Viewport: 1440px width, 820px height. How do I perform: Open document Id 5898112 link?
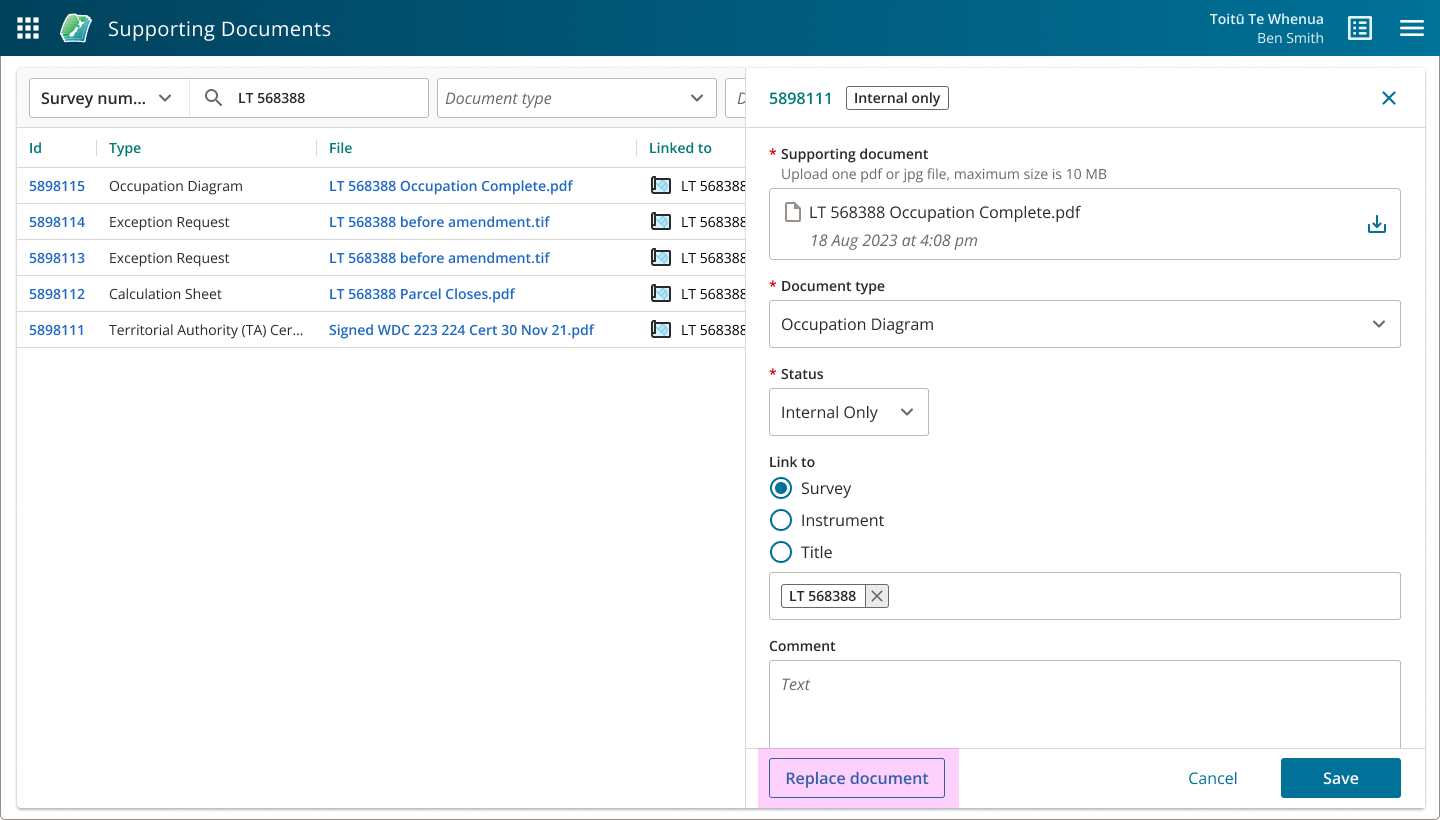click(x=57, y=294)
